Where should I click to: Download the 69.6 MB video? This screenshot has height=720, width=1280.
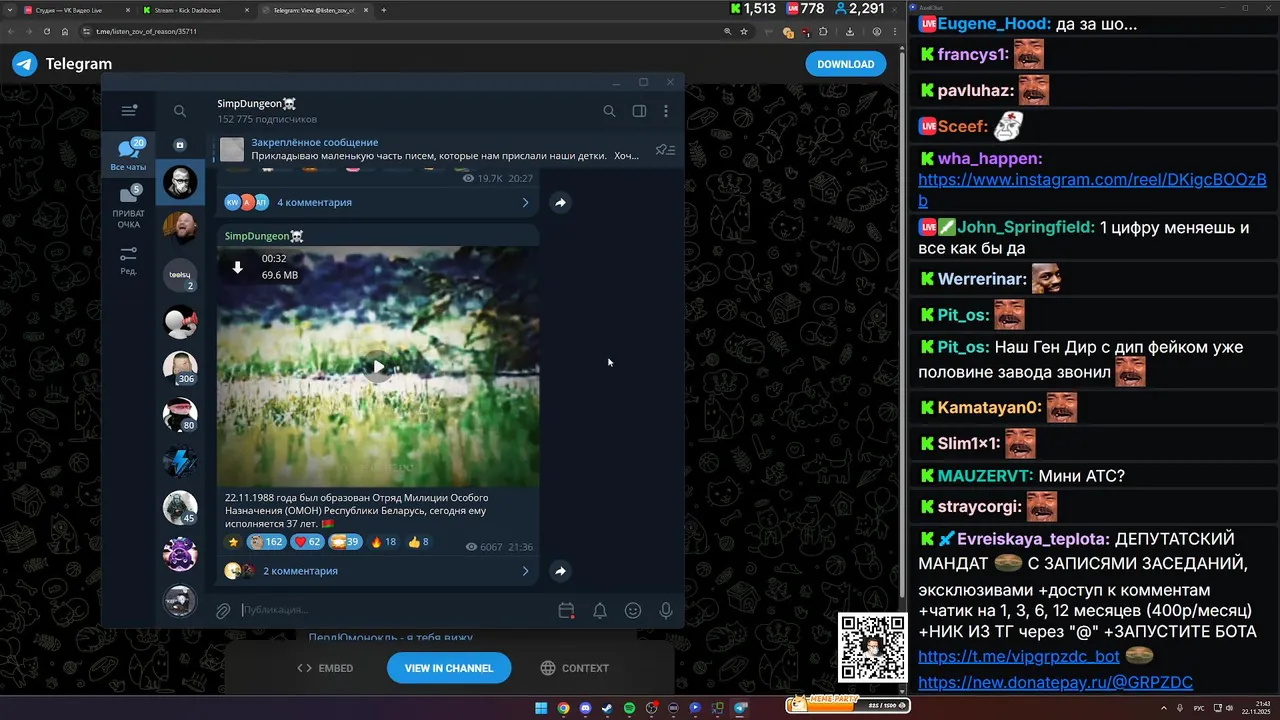point(238,267)
